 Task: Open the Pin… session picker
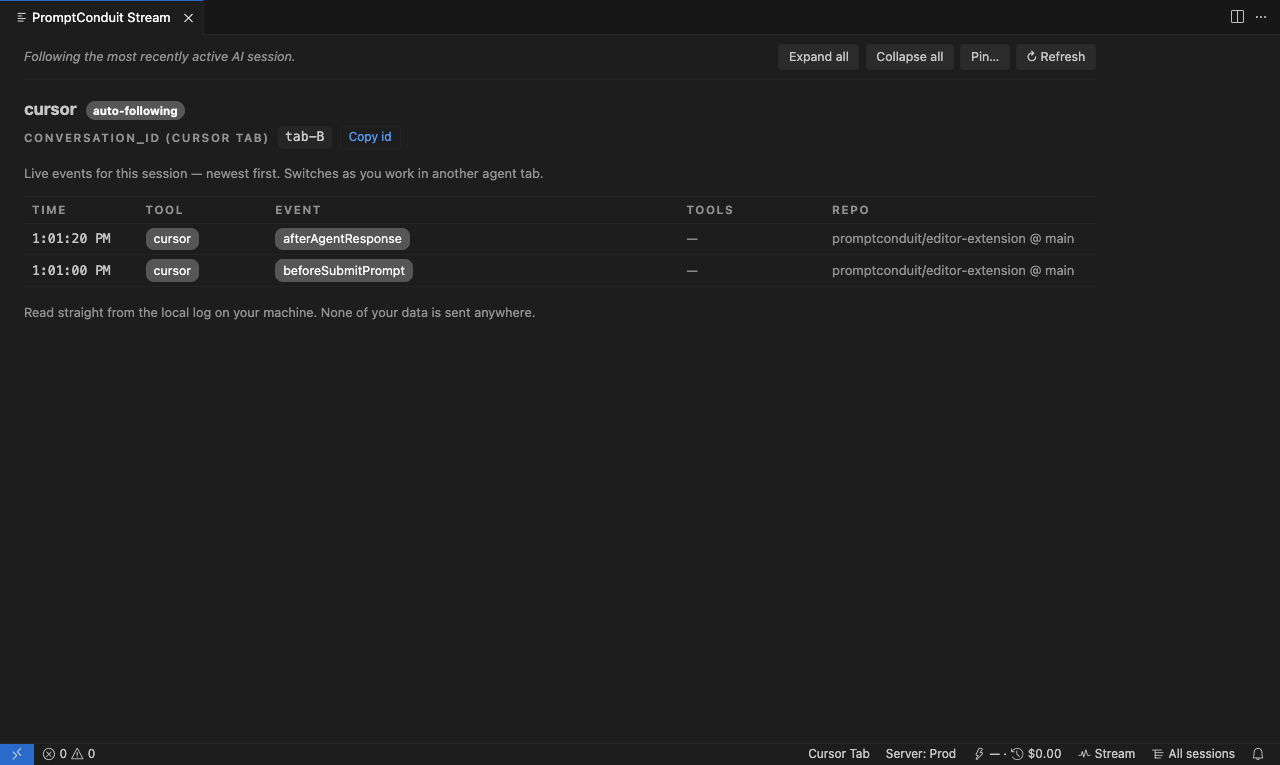[x=984, y=57]
